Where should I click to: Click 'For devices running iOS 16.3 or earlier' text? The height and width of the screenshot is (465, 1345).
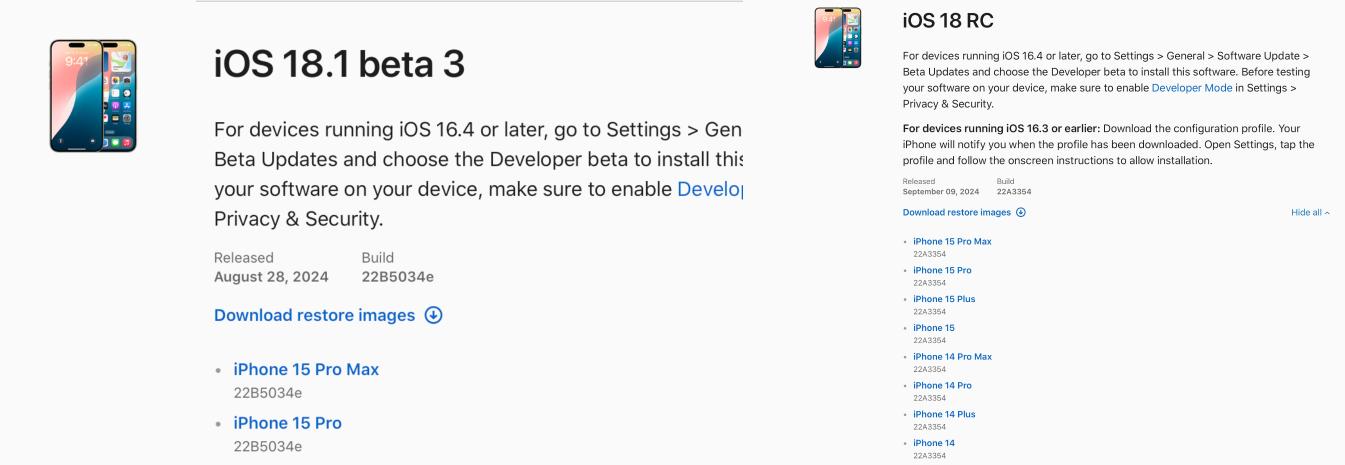(1002, 128)
